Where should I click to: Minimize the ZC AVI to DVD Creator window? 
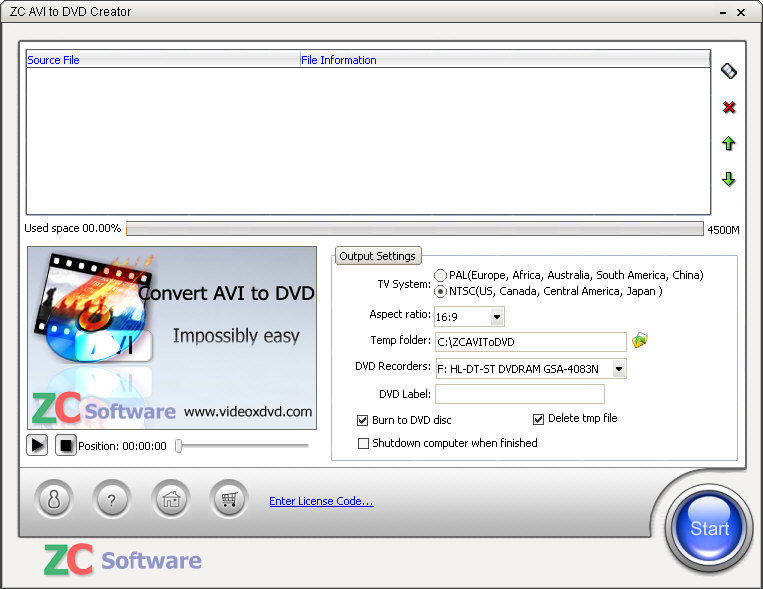723,13
